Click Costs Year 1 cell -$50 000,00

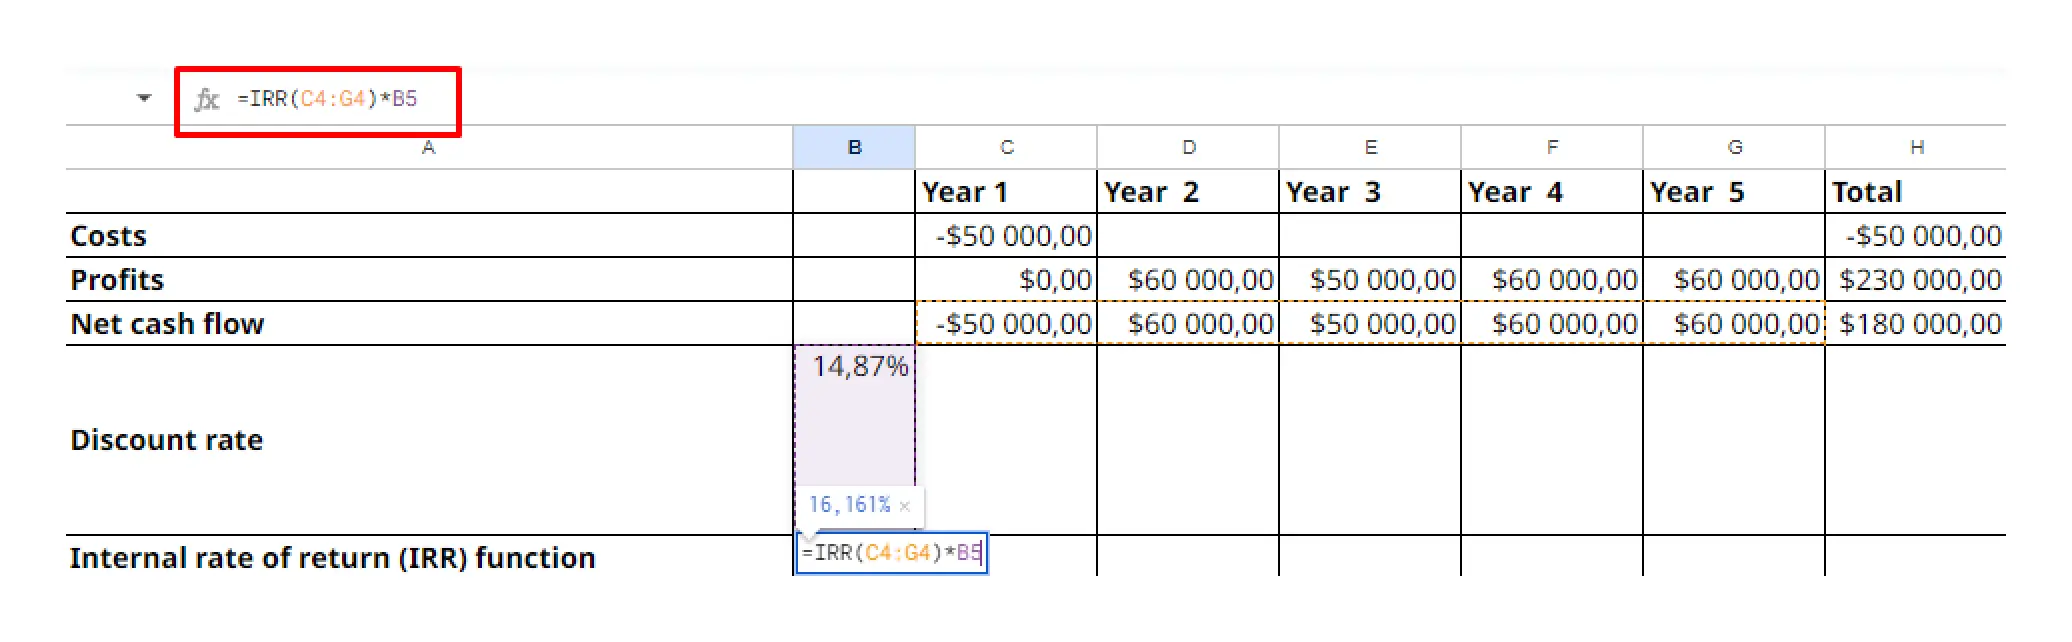(1006, 235)
